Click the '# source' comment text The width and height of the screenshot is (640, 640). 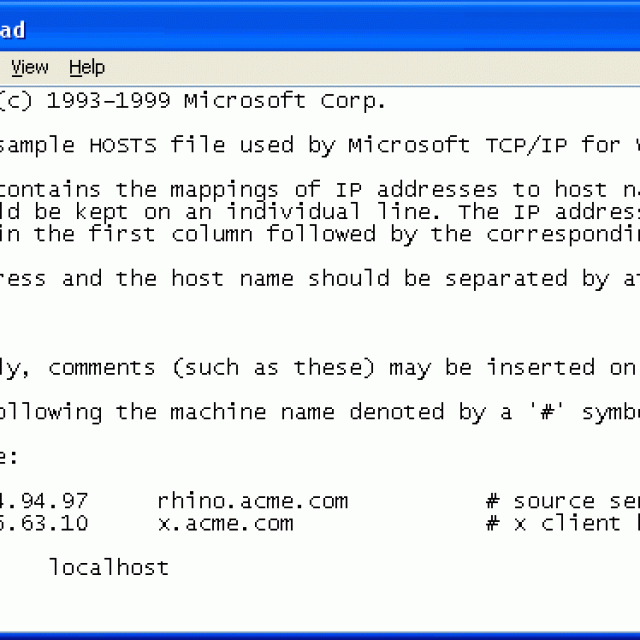tap(540, 501)
